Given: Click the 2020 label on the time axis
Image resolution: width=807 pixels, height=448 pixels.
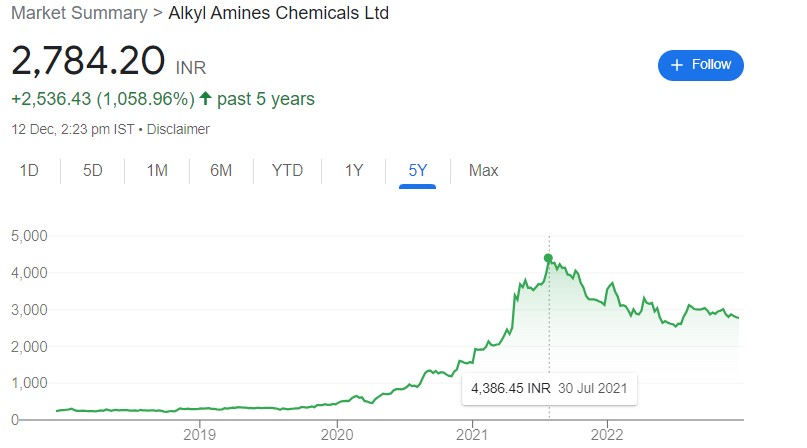Looking at the screenshot, I should click(337, 435).
